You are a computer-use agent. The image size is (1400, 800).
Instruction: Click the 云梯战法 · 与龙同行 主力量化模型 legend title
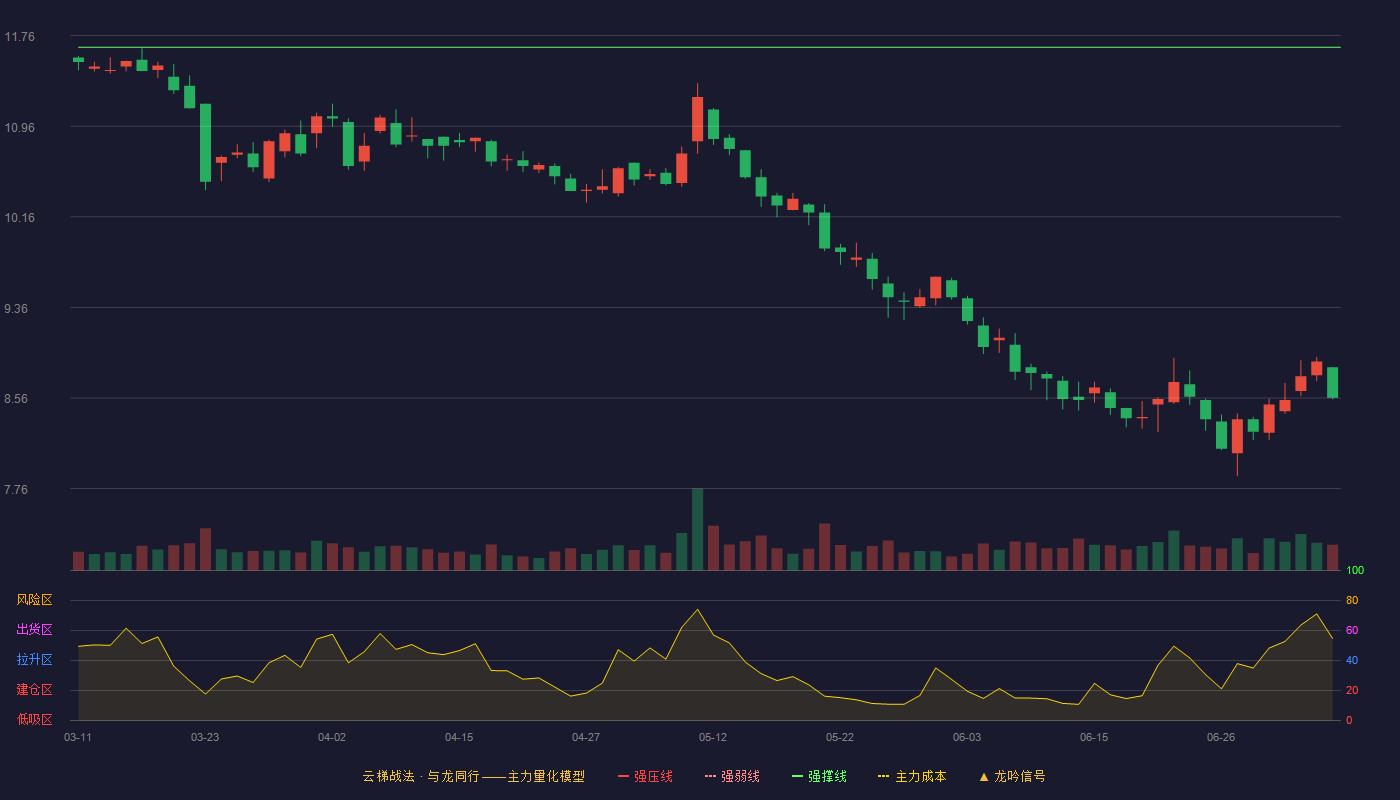coord(473,776)
